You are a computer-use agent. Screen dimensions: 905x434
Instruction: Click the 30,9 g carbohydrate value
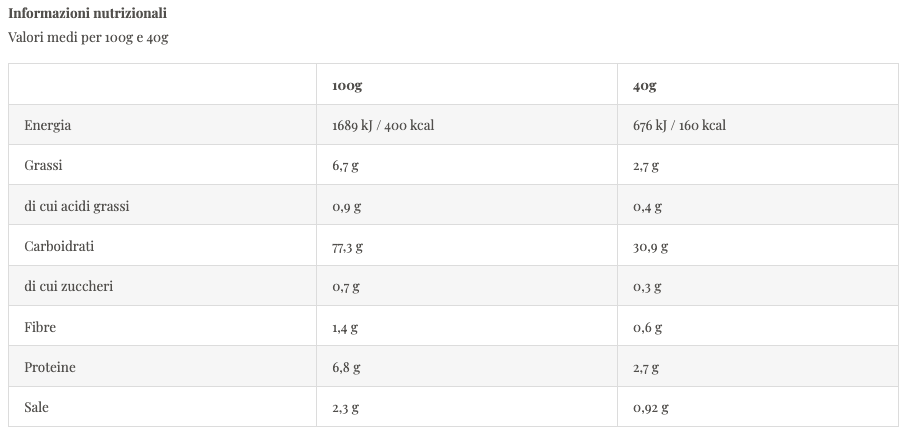point(650,246)
